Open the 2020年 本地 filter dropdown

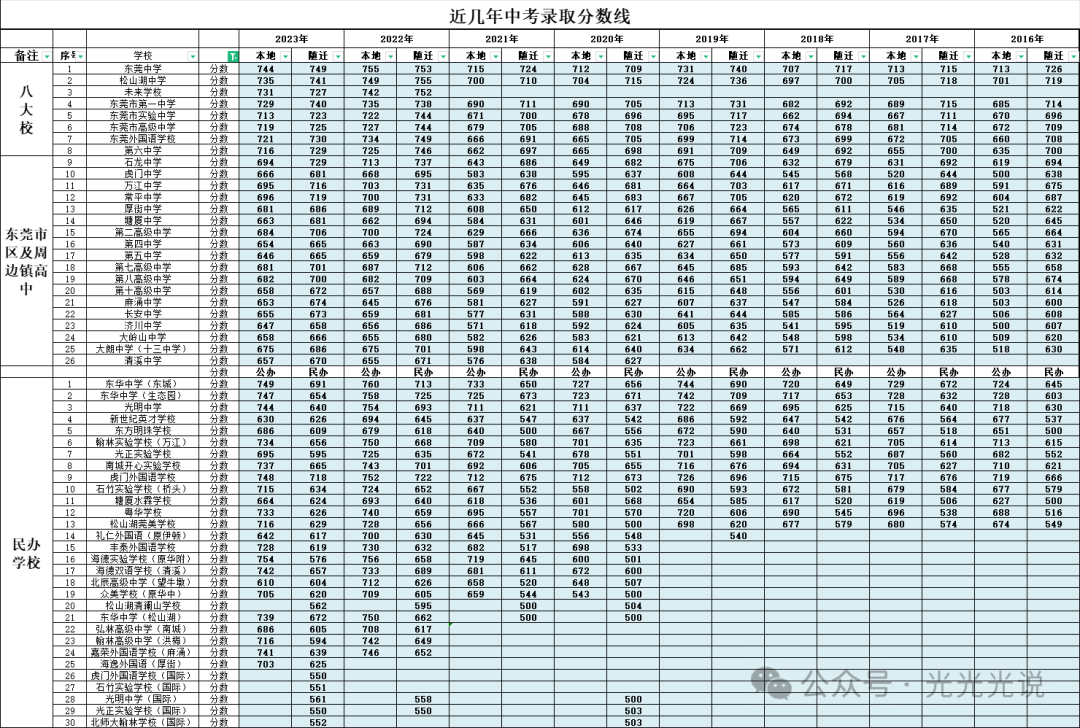[x=601, y=56]
